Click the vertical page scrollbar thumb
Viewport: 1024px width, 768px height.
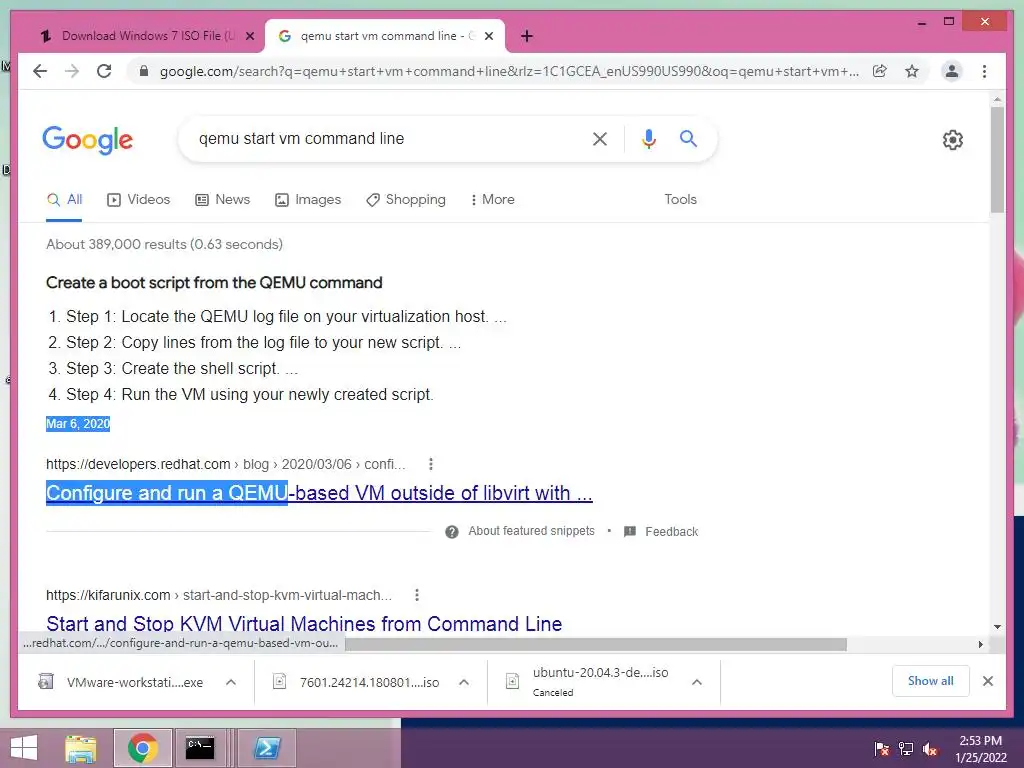[997, 160]
